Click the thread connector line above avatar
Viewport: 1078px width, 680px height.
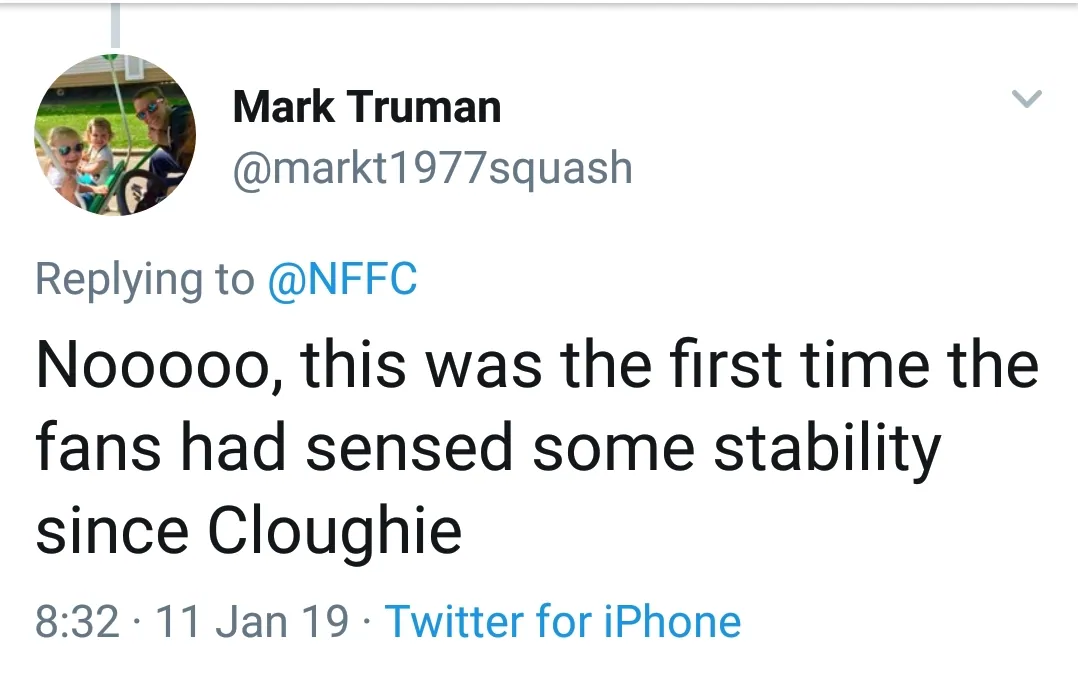coord(116,24)
